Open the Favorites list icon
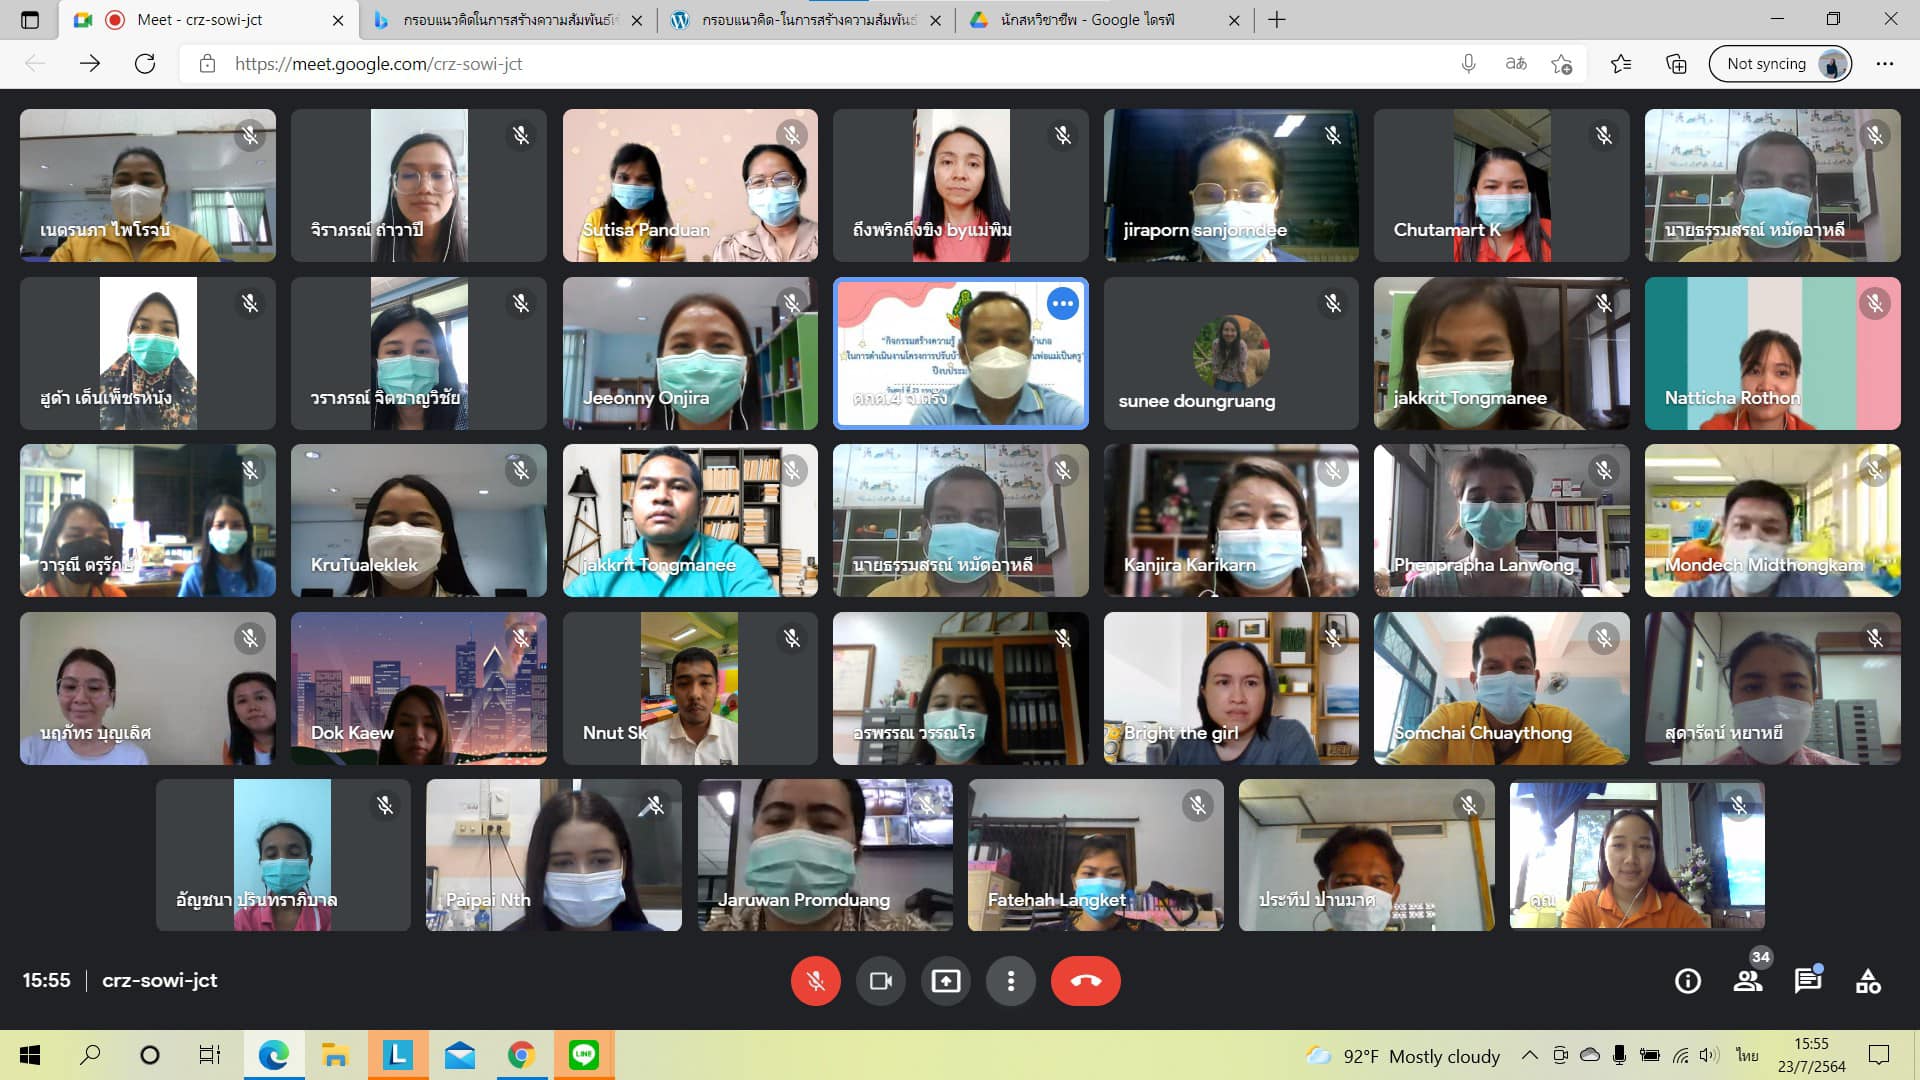 point(1621,64)
